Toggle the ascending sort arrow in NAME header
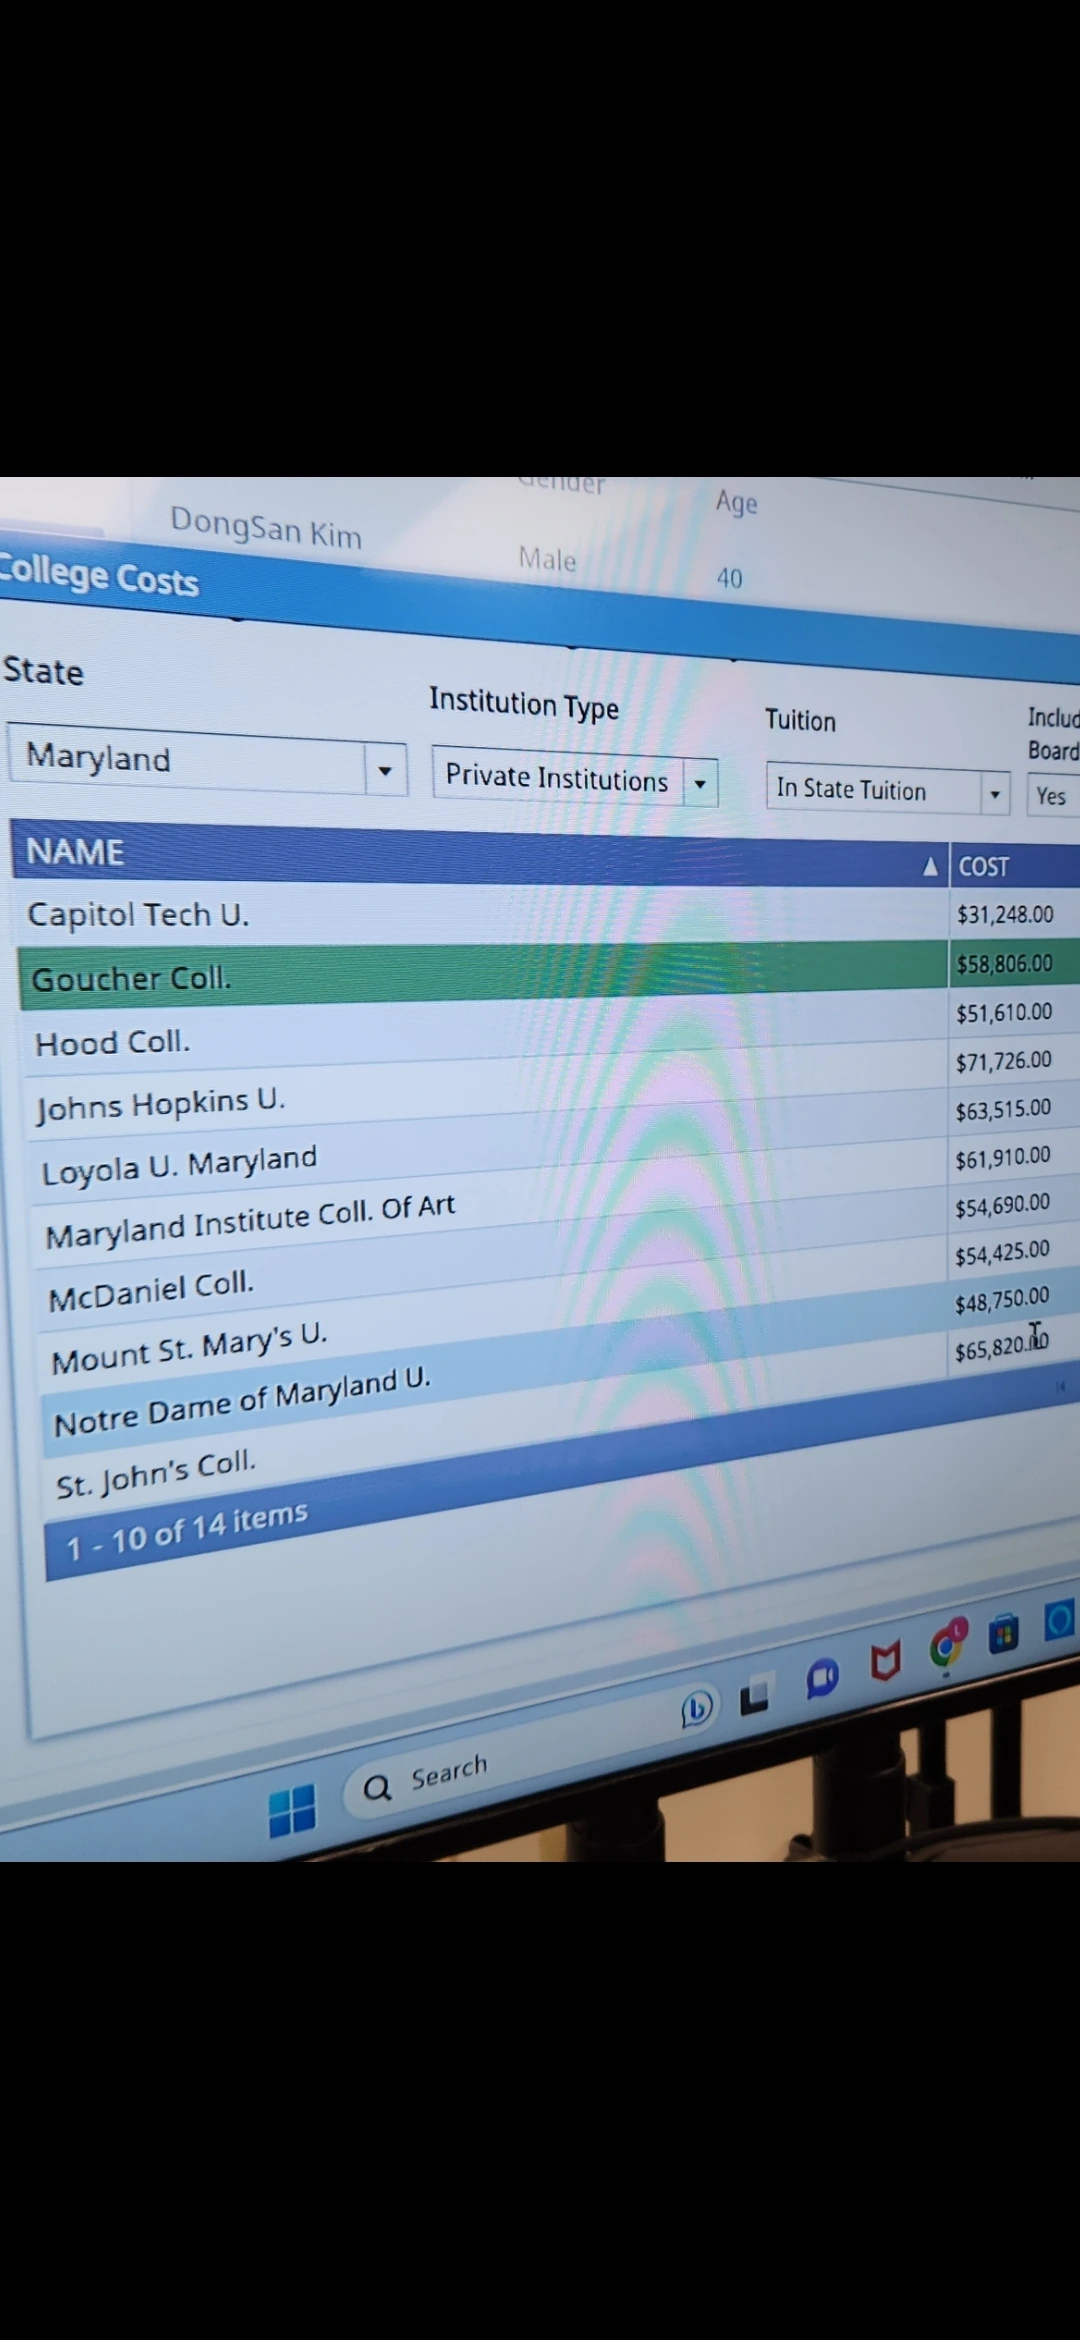1080x2340 pixels. tap(930, 866)
